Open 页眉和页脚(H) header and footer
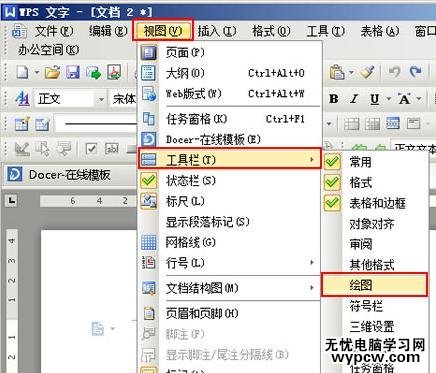436x373 pixels. (x=230, y=313)
